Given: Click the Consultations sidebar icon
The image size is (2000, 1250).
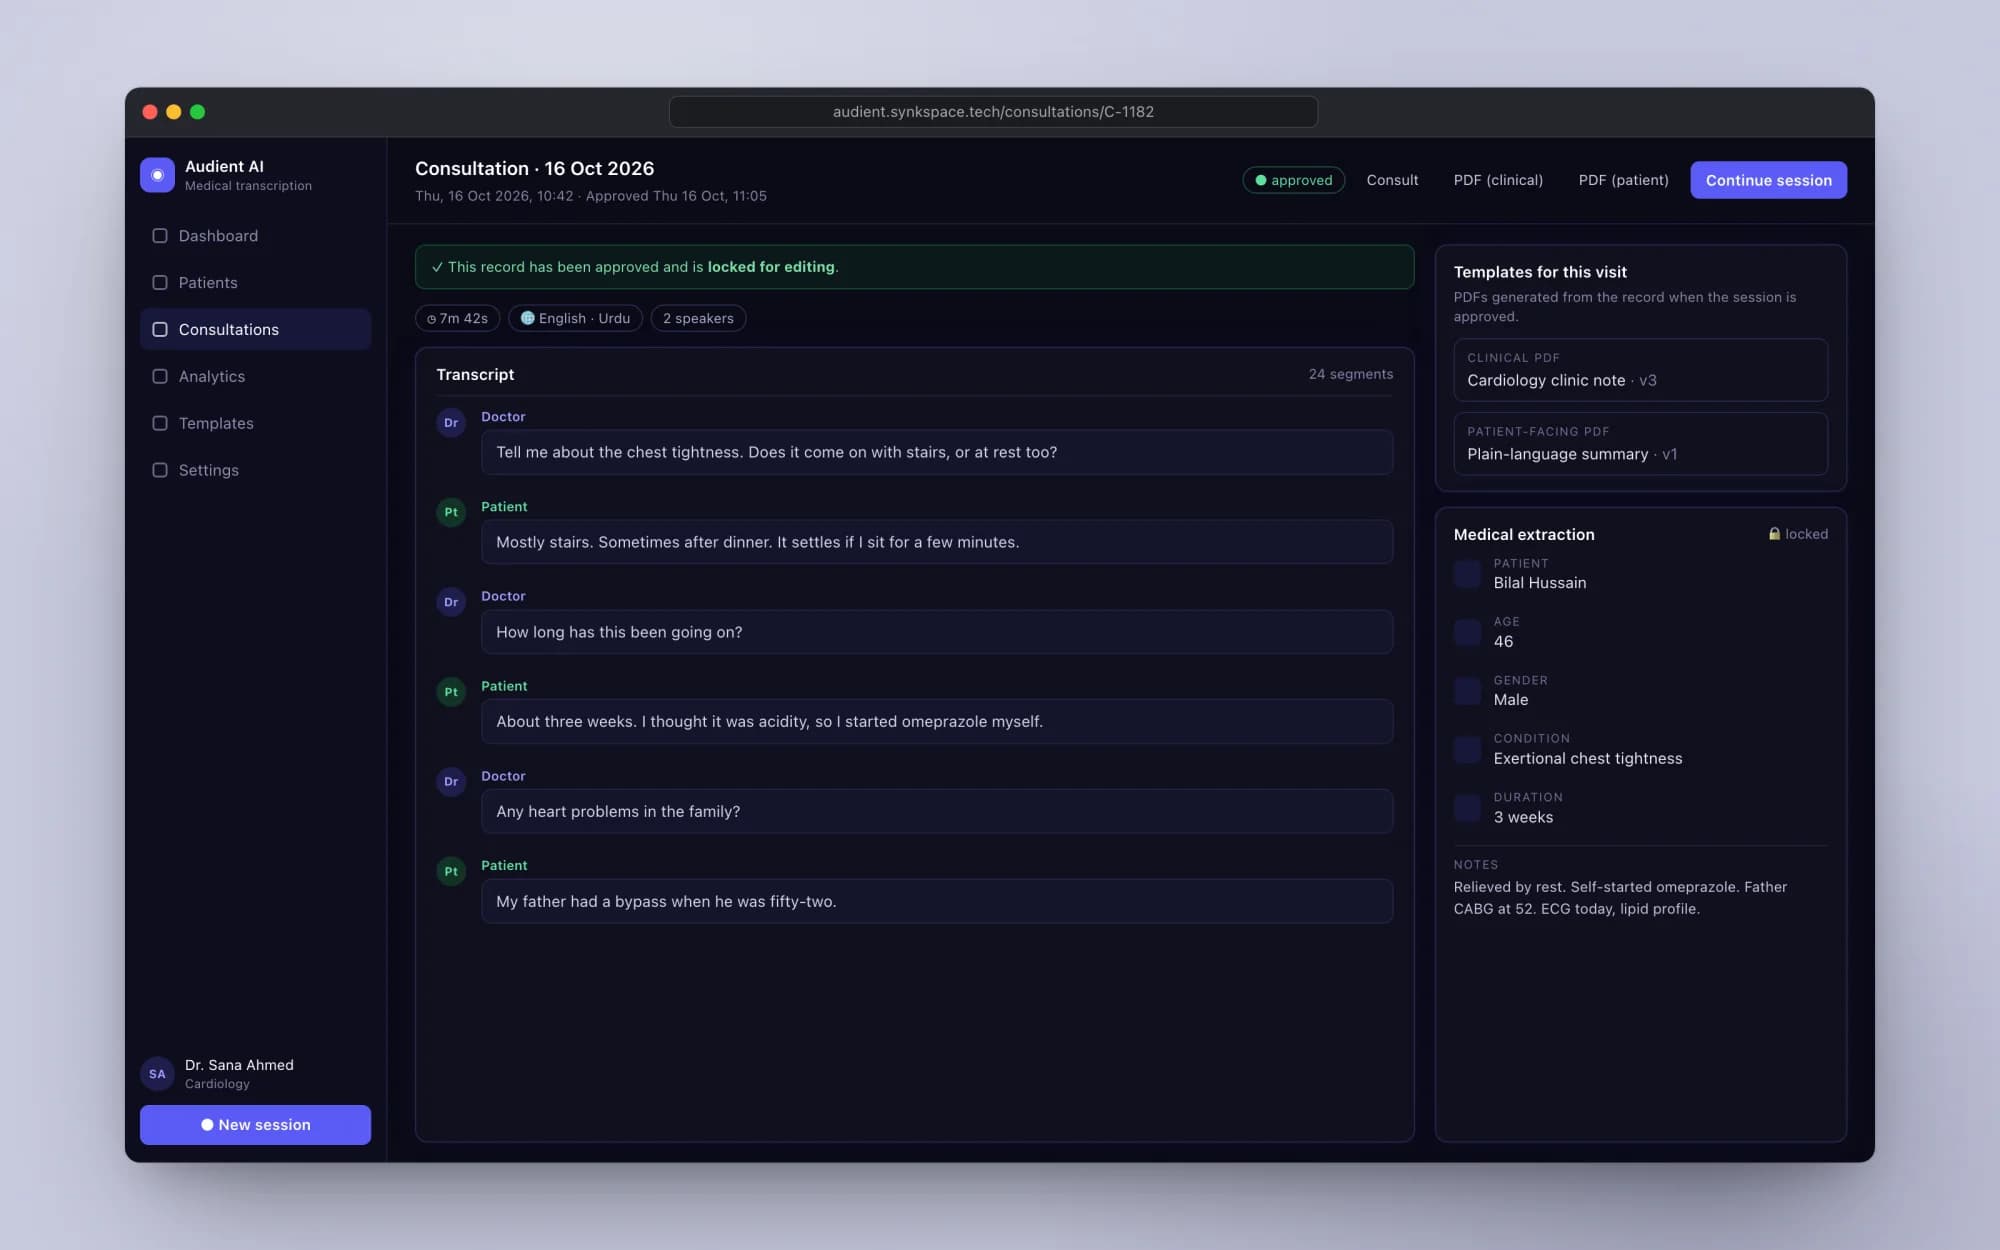Looking at the screenshot, I should point(159,330).
